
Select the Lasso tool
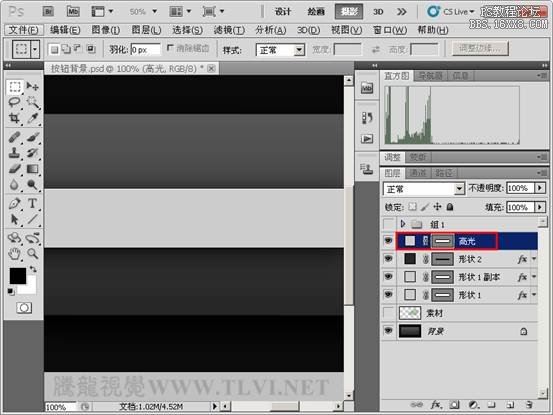coord(14,102)
